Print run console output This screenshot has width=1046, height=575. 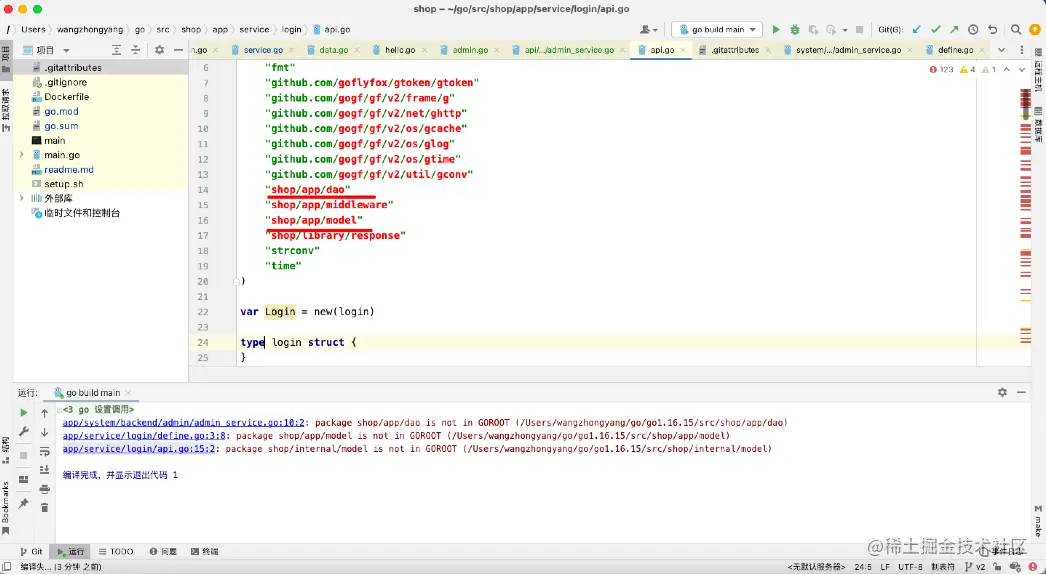pyautogui.click(x=45, y=489)
